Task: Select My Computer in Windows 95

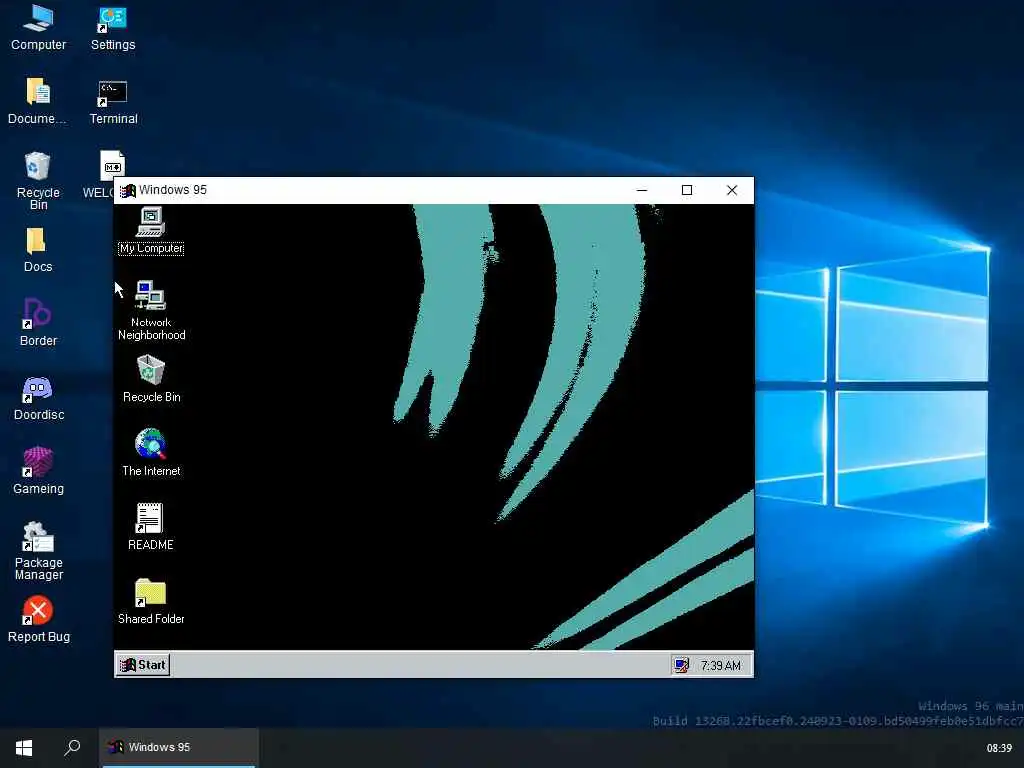Action: (x=151, y=231)
